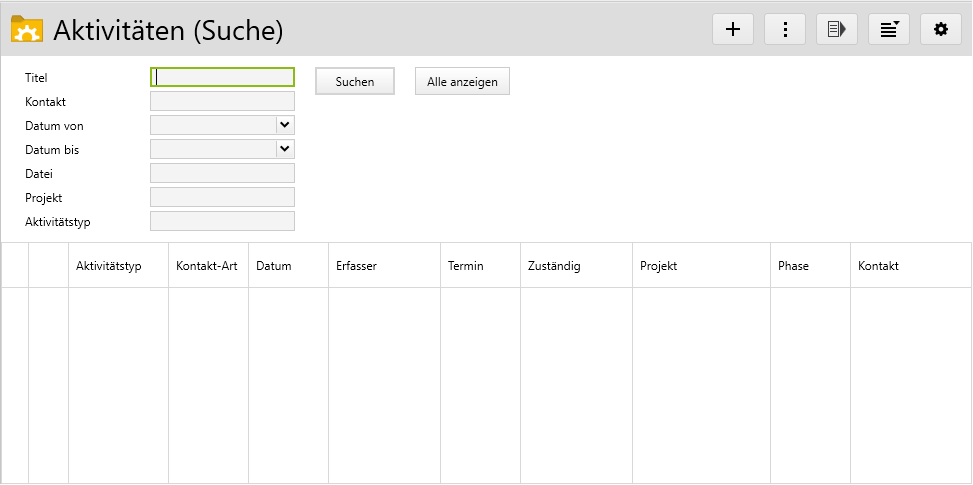Expand the Datum bis dropdown

pos(285,149)
